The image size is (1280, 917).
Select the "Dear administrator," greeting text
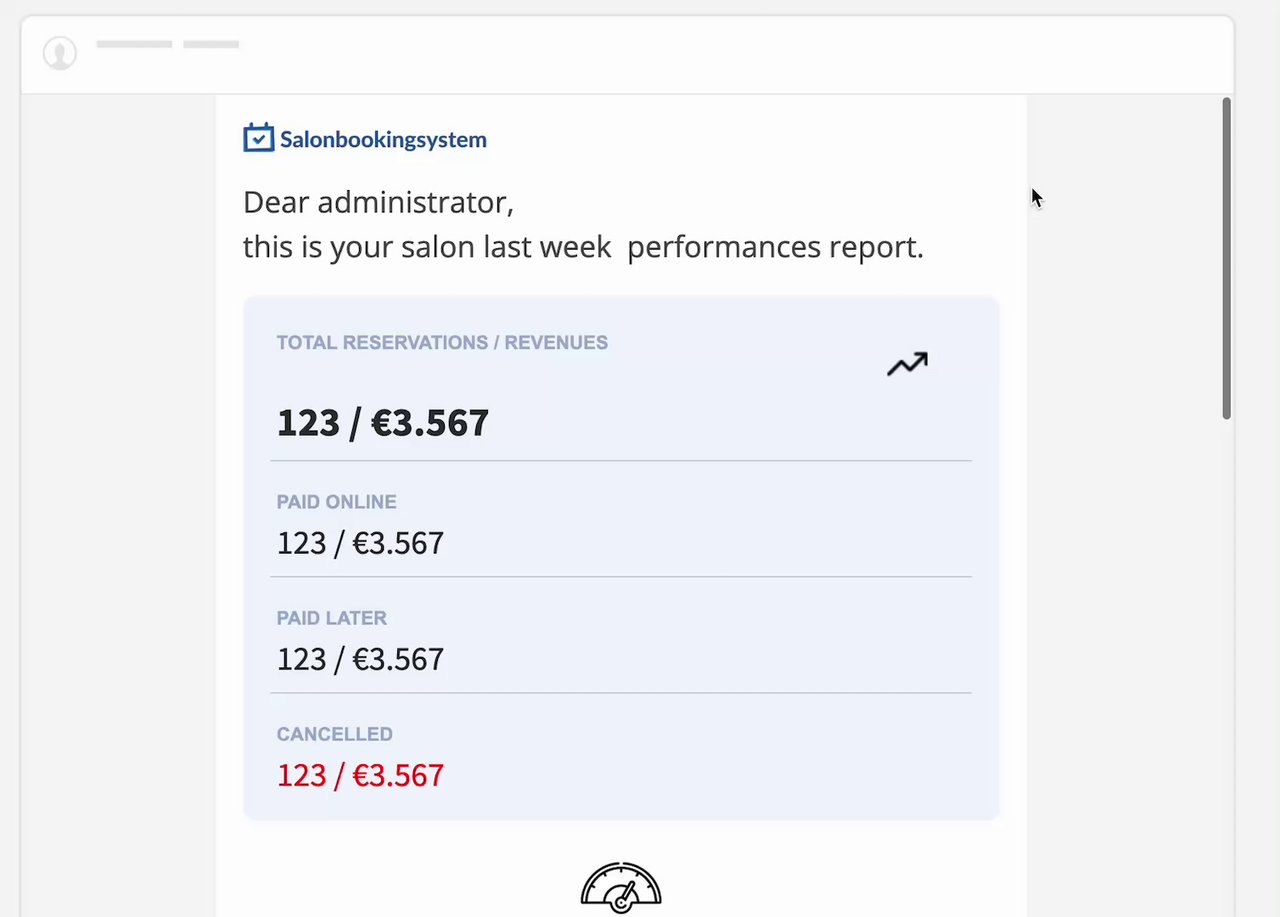(x=378, y=202)
